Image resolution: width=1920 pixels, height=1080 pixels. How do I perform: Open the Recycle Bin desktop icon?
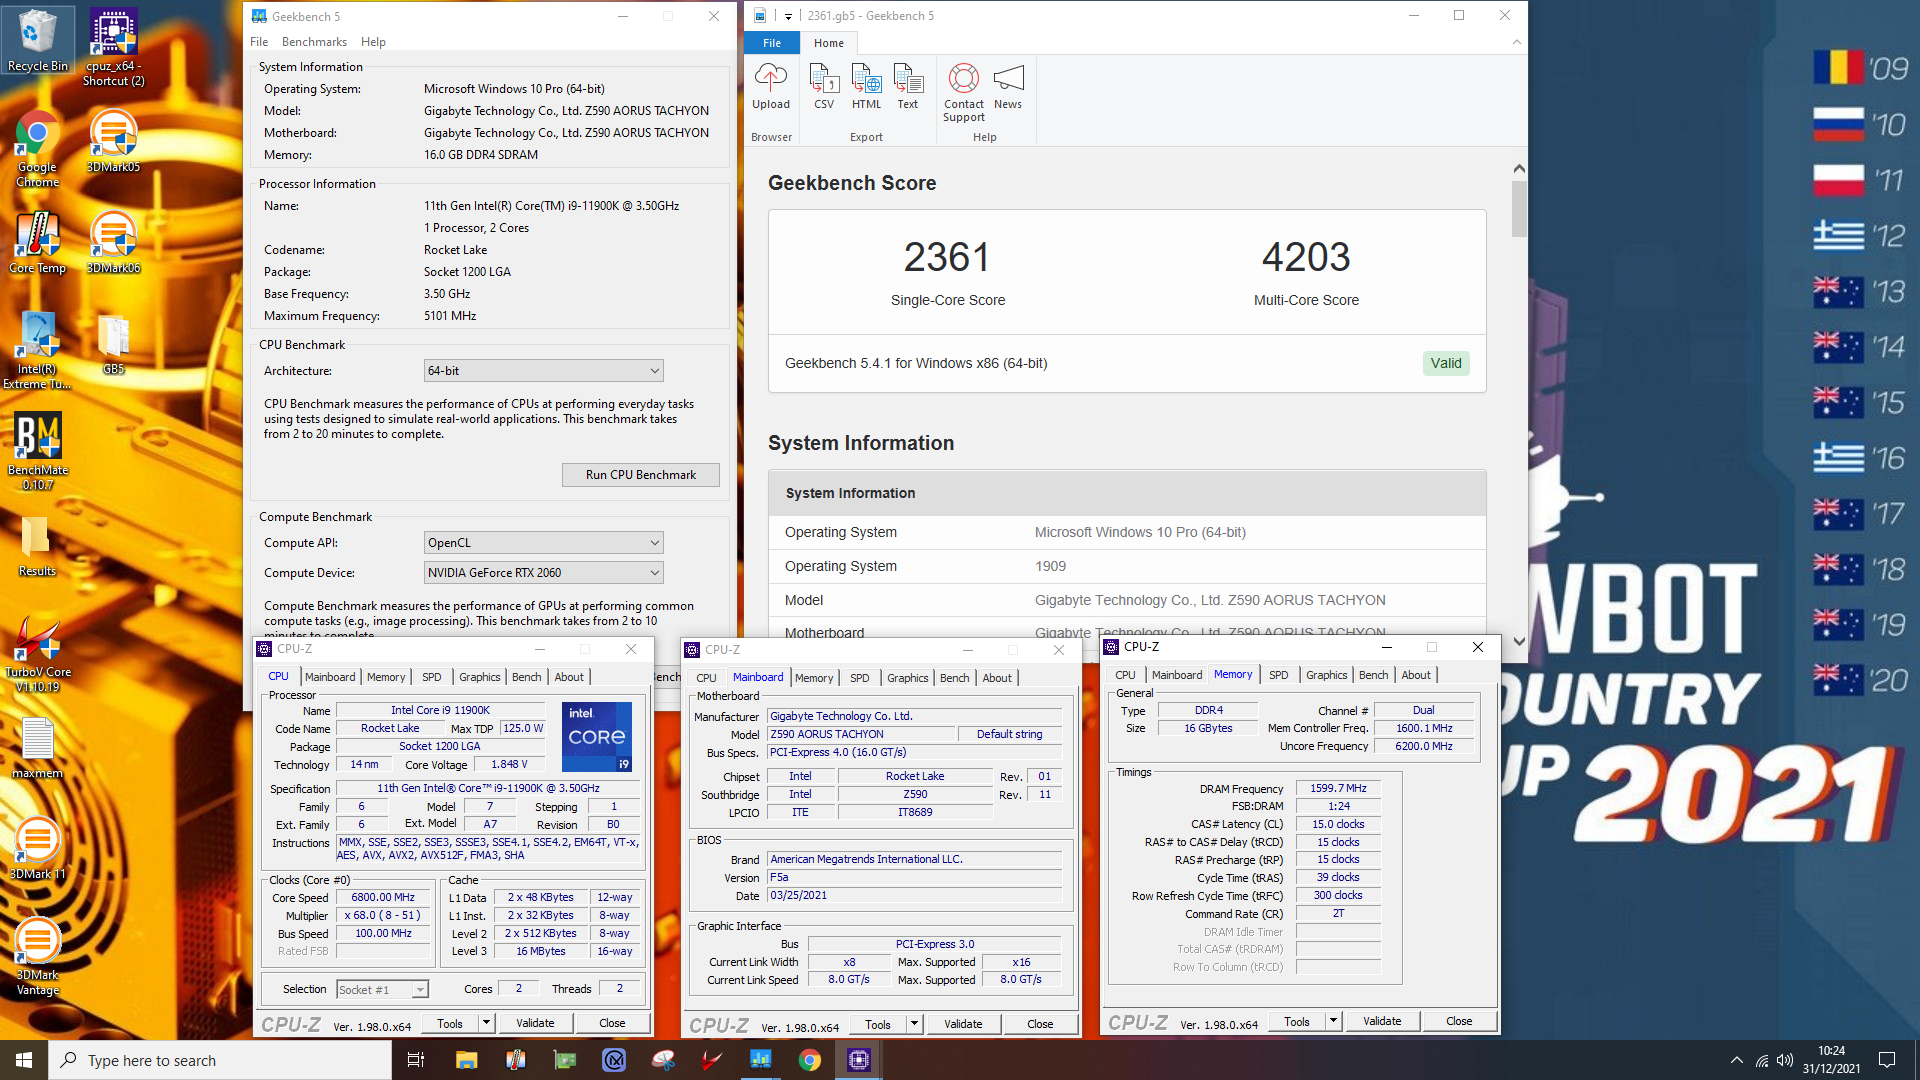pos(37,40)
